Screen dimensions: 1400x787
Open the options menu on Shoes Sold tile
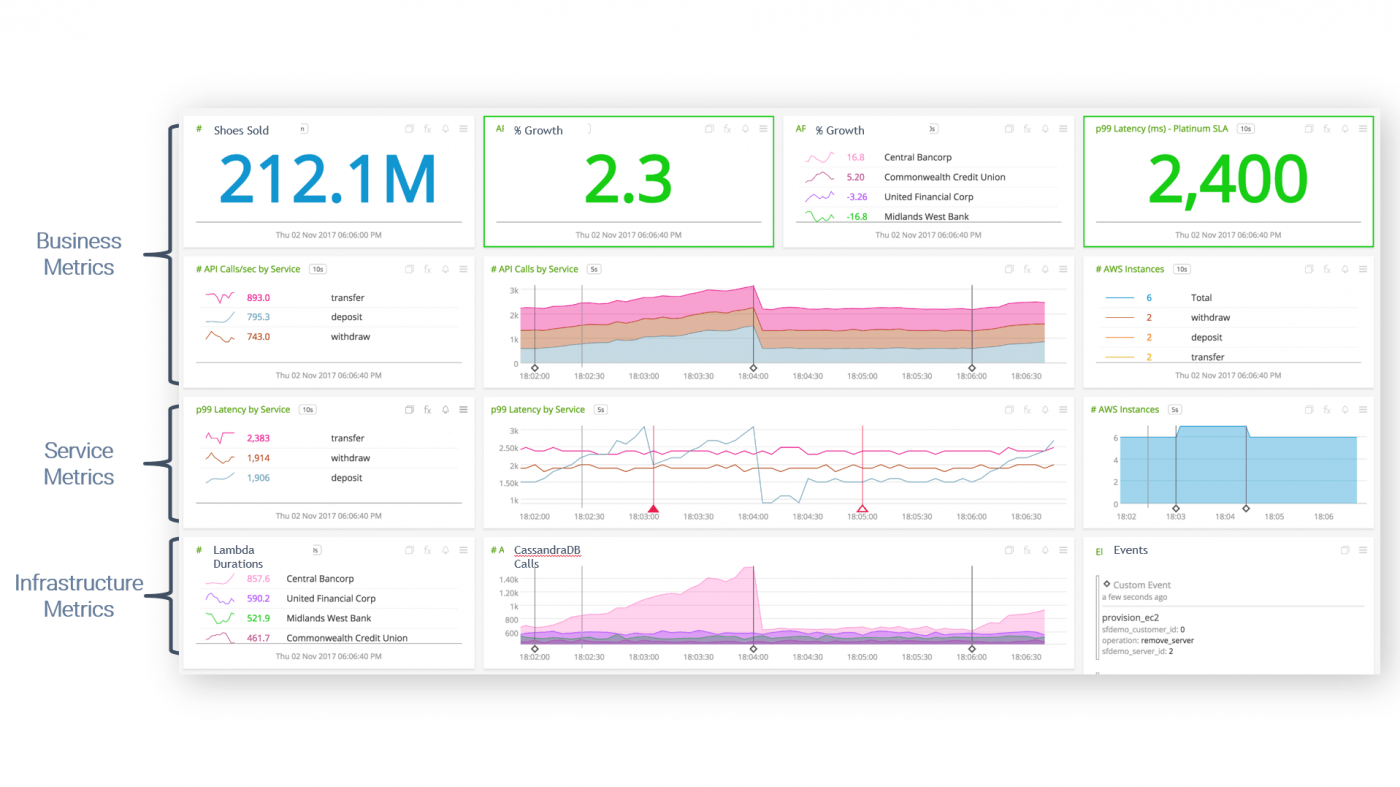(x=462, y=128)
